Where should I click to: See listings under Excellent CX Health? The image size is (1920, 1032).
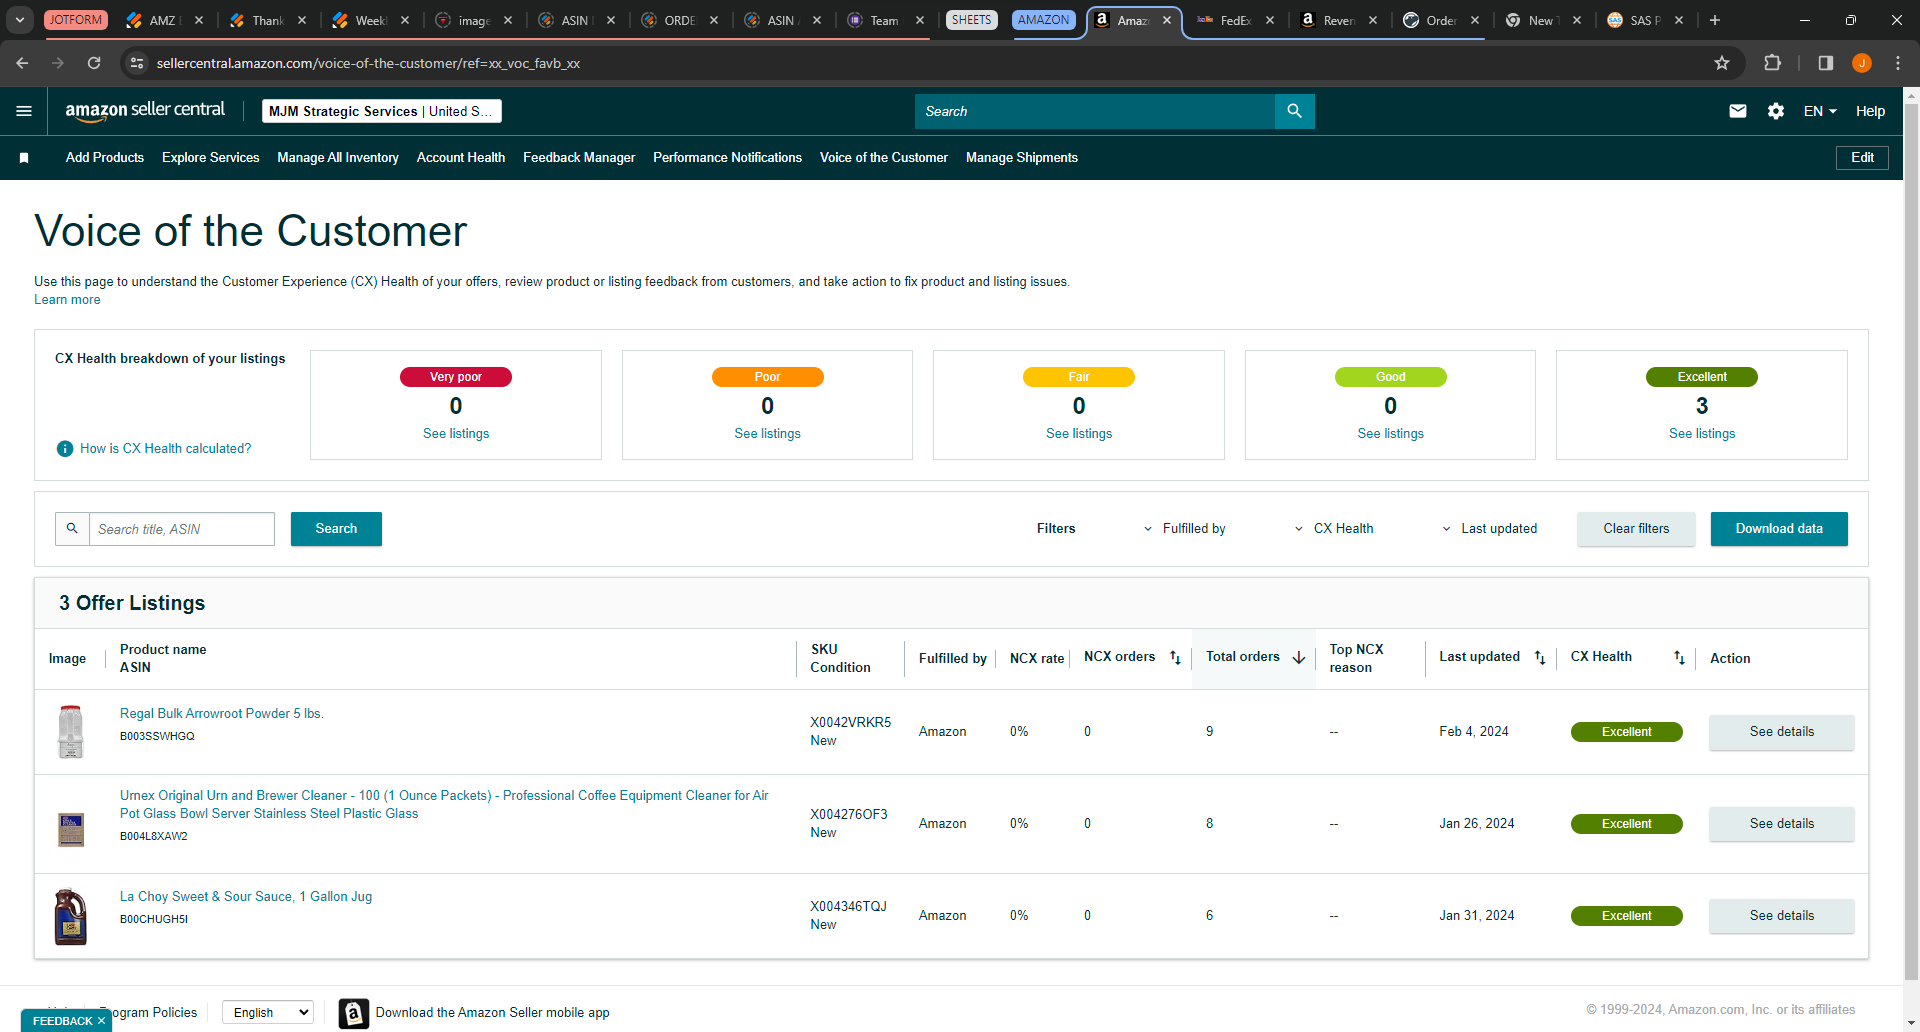tap(1702, 434)
